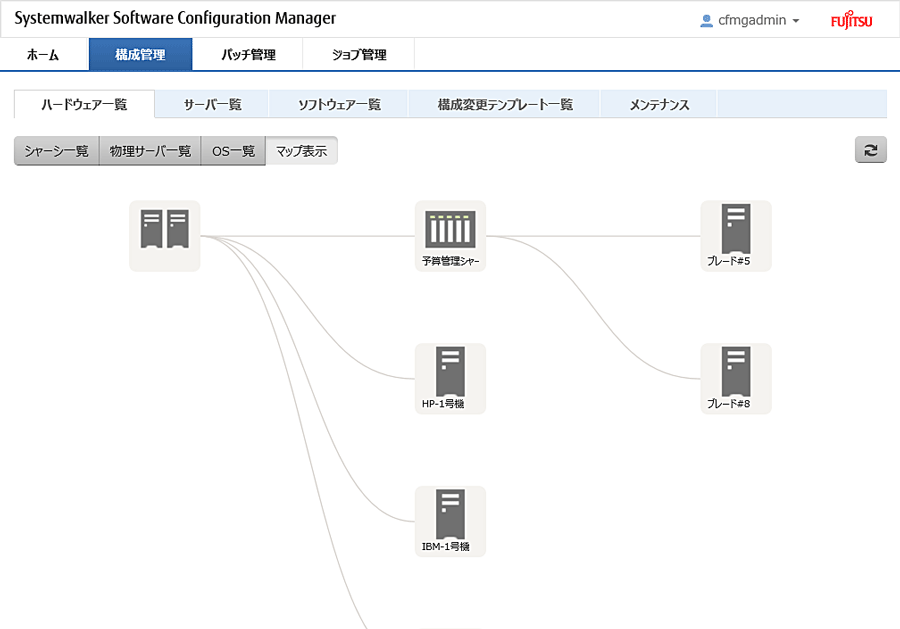This screenshot has height=629, width=900.
Task: Switch to the サーバー一覧 sub-tab
Action: 212,104
